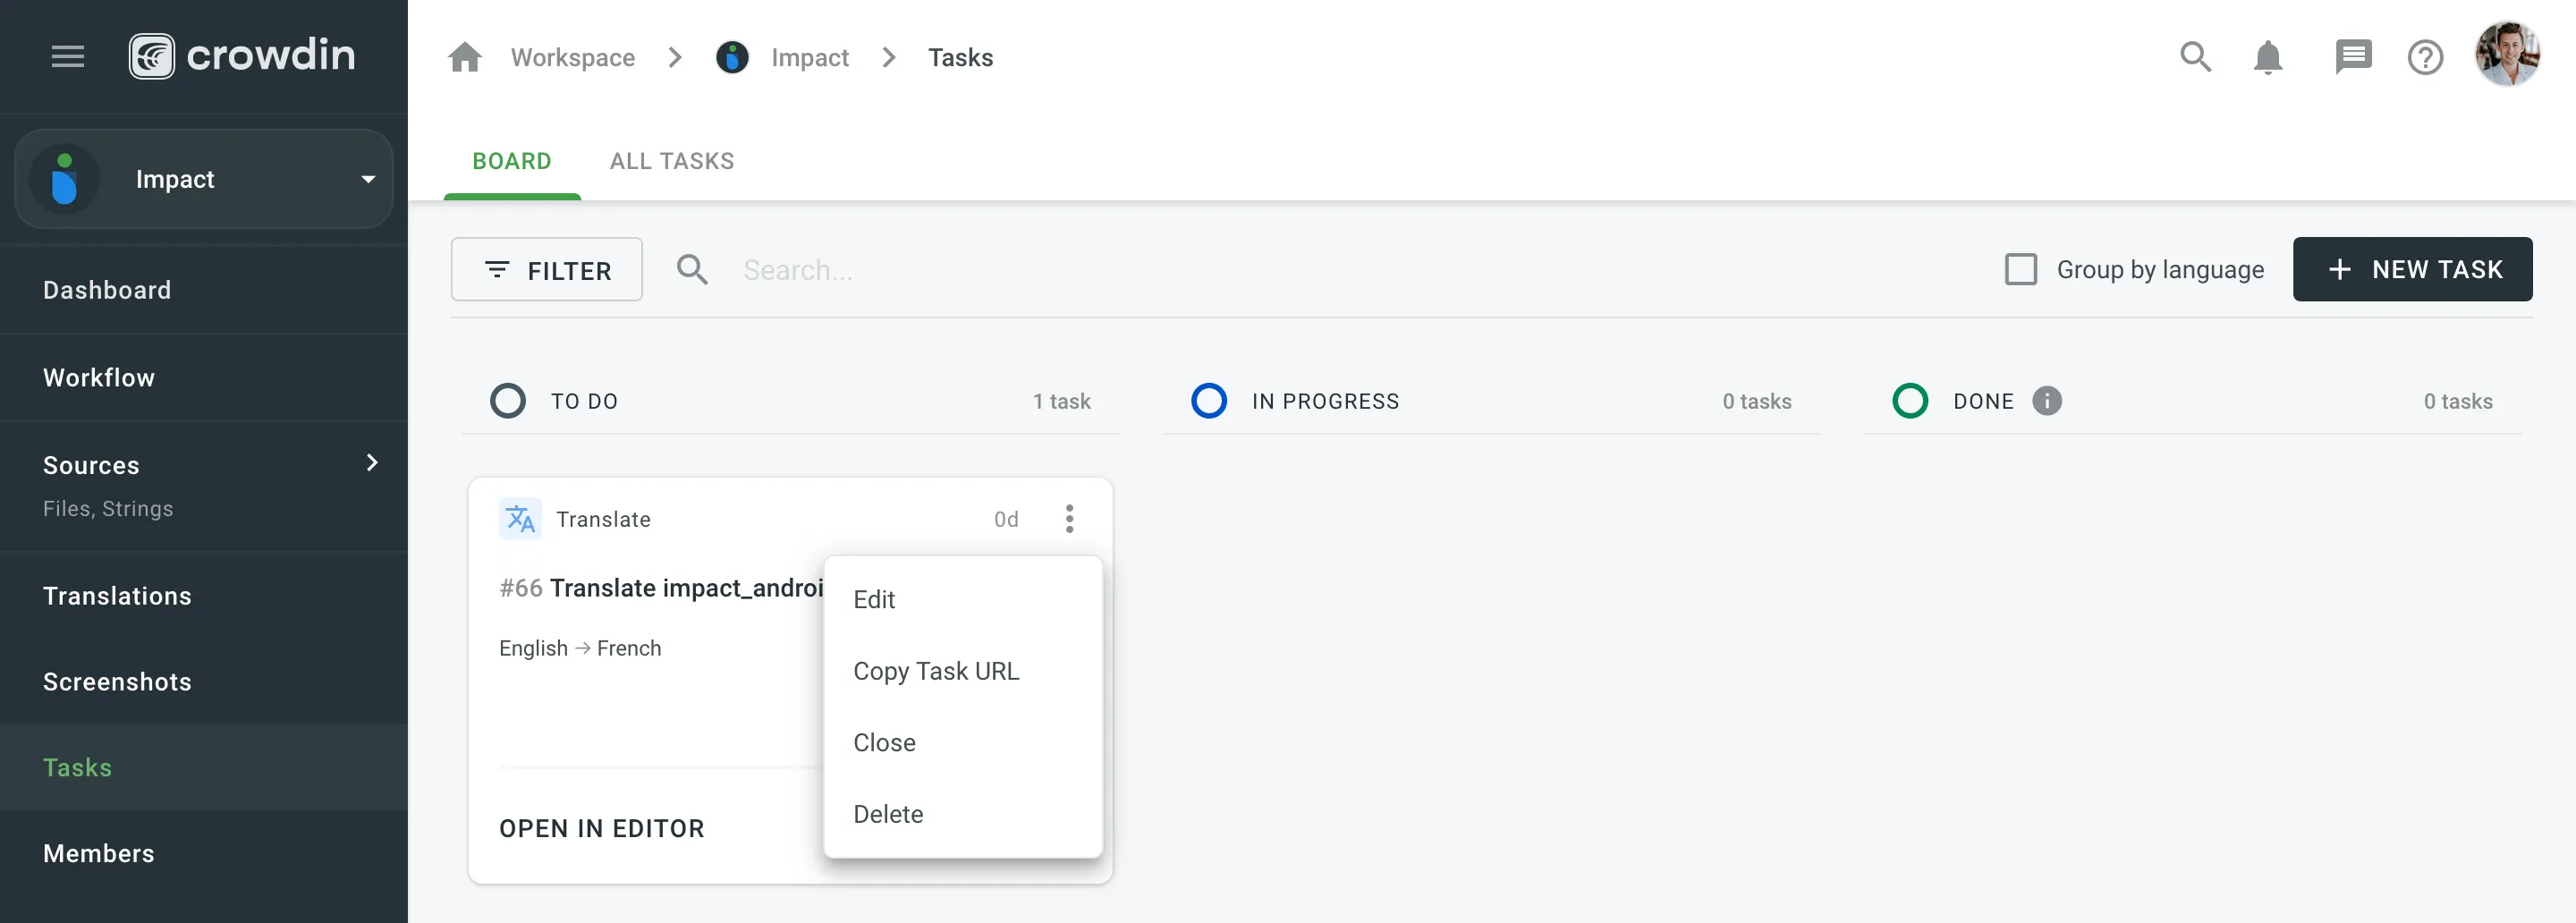Image resolution: width=2576 pixels, height=923 pixels.
Task: Open global search magnifier icon
Action: 2195,57
